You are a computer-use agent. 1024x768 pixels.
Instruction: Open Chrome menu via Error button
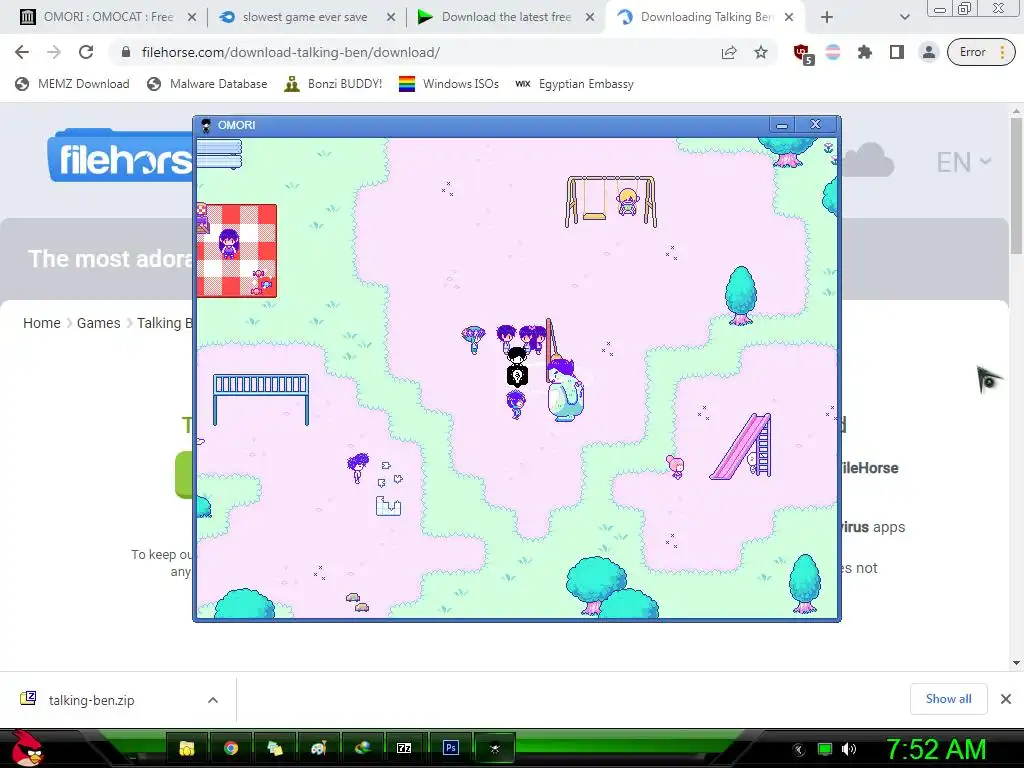pyautogui.click(x=981, y=52)
